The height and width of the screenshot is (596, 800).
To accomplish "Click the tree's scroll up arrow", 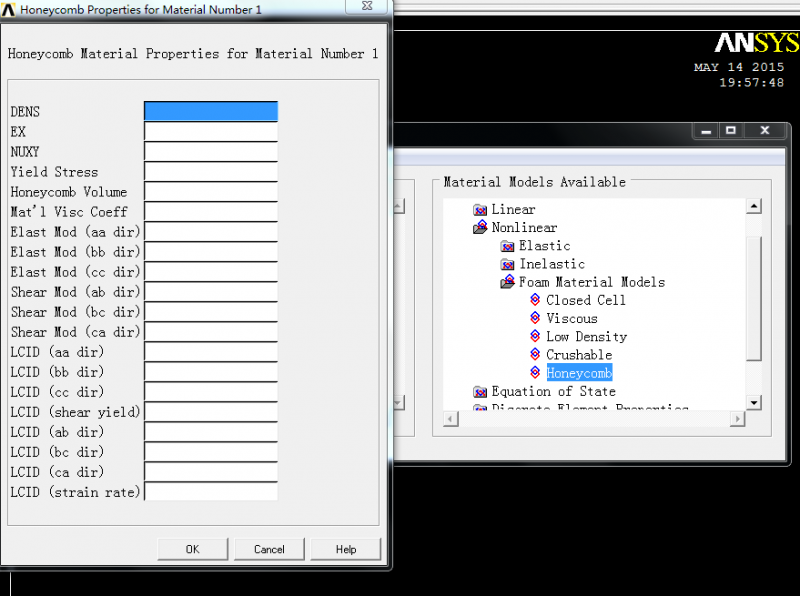I will click(x=754, y=206).
